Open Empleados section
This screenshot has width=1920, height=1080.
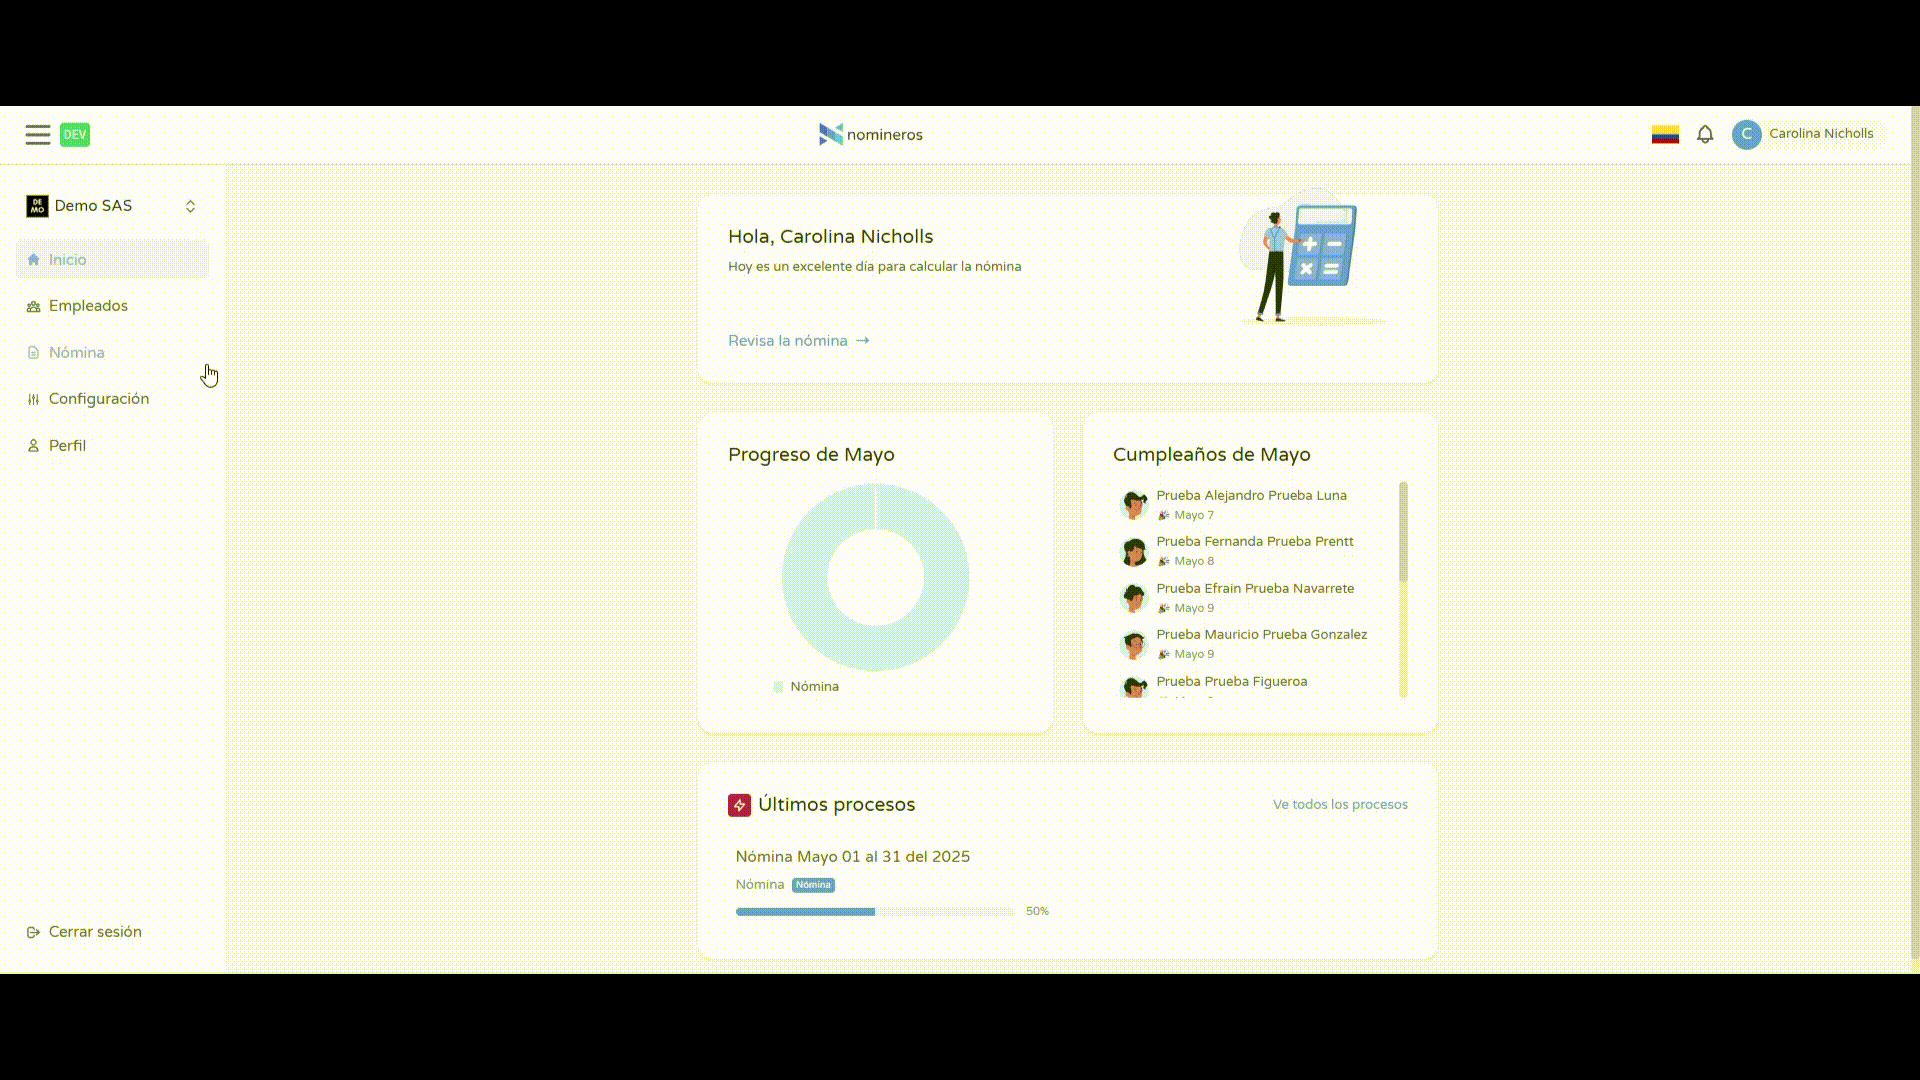pyautogui.click(x=88, y=306)
